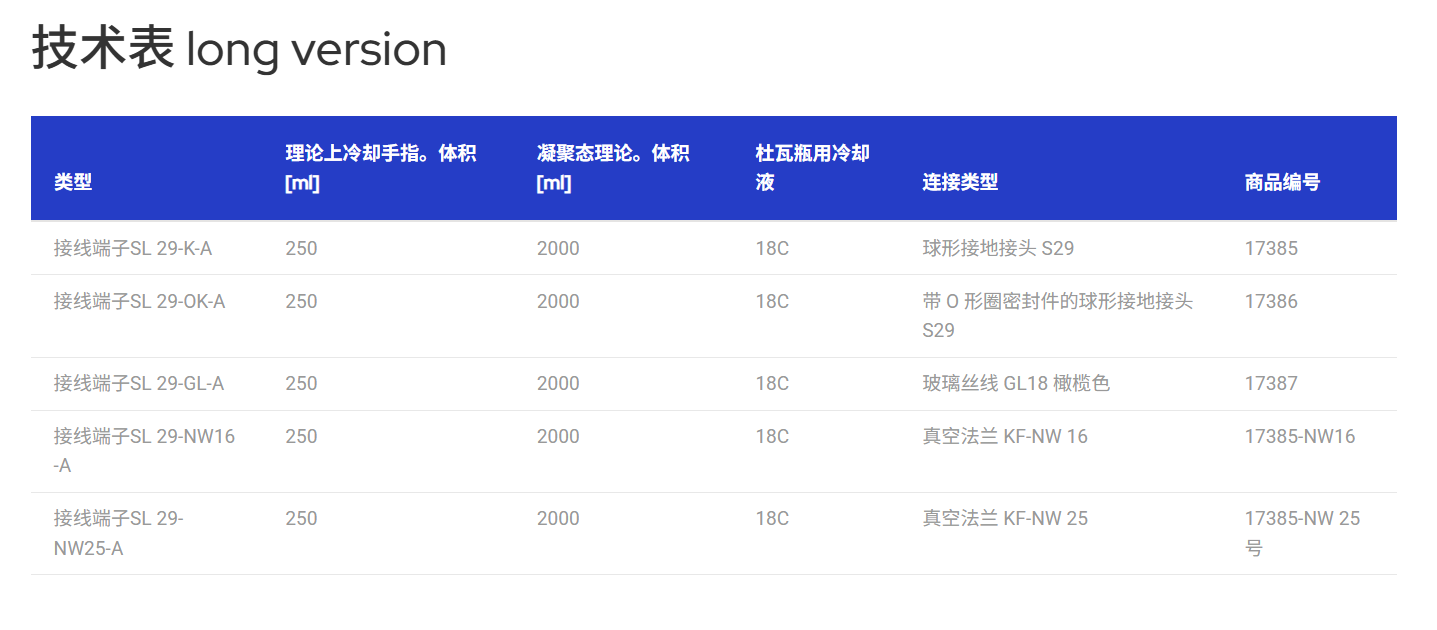Select the cell 接线端子SL 29-NW25-A
This screenshot has height=630, width=1437.
click(x=119, y=533)
